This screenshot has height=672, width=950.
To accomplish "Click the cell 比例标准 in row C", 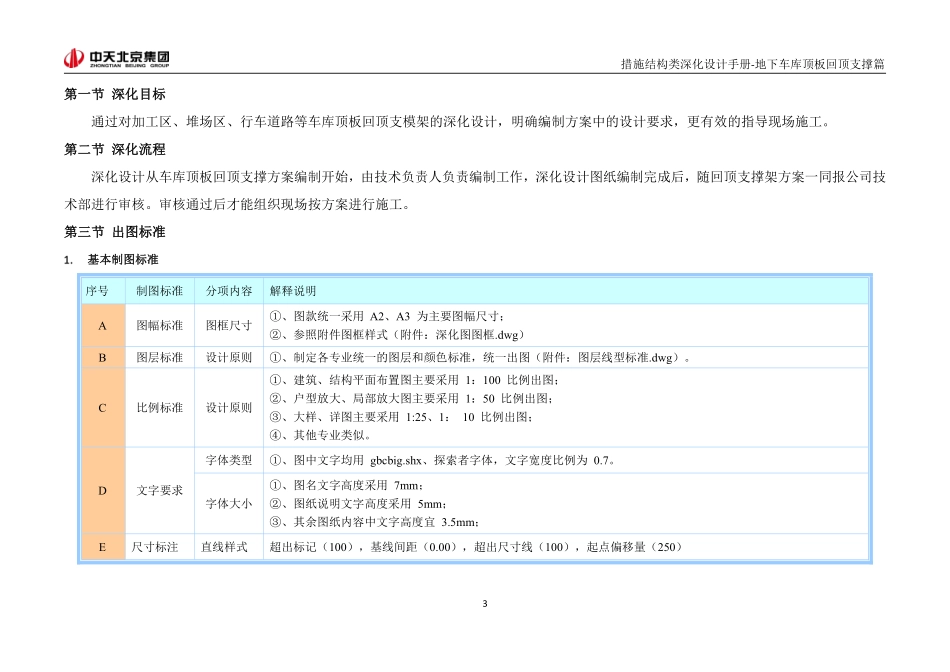I will [x=160, y=407].
